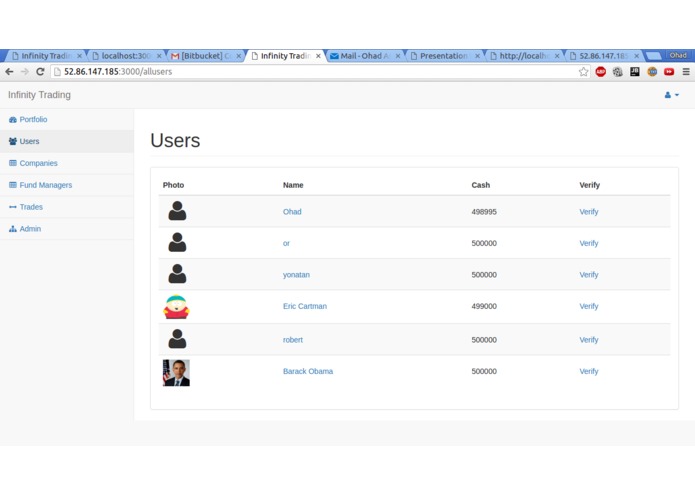
Task: Open the user account dropdown menu
Action: (x=672, y=95)
